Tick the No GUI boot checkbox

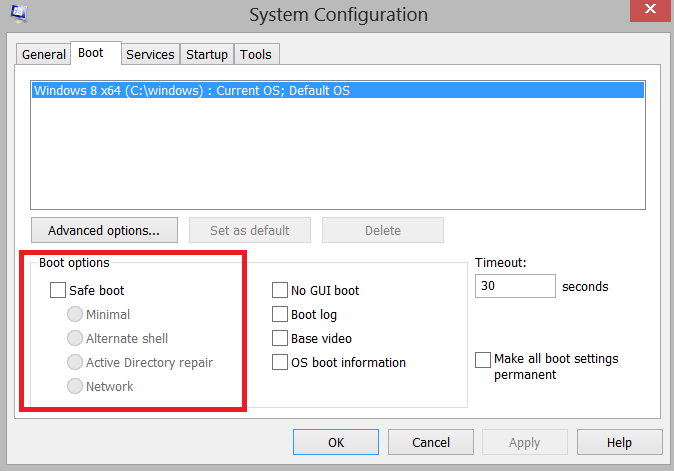280,290
